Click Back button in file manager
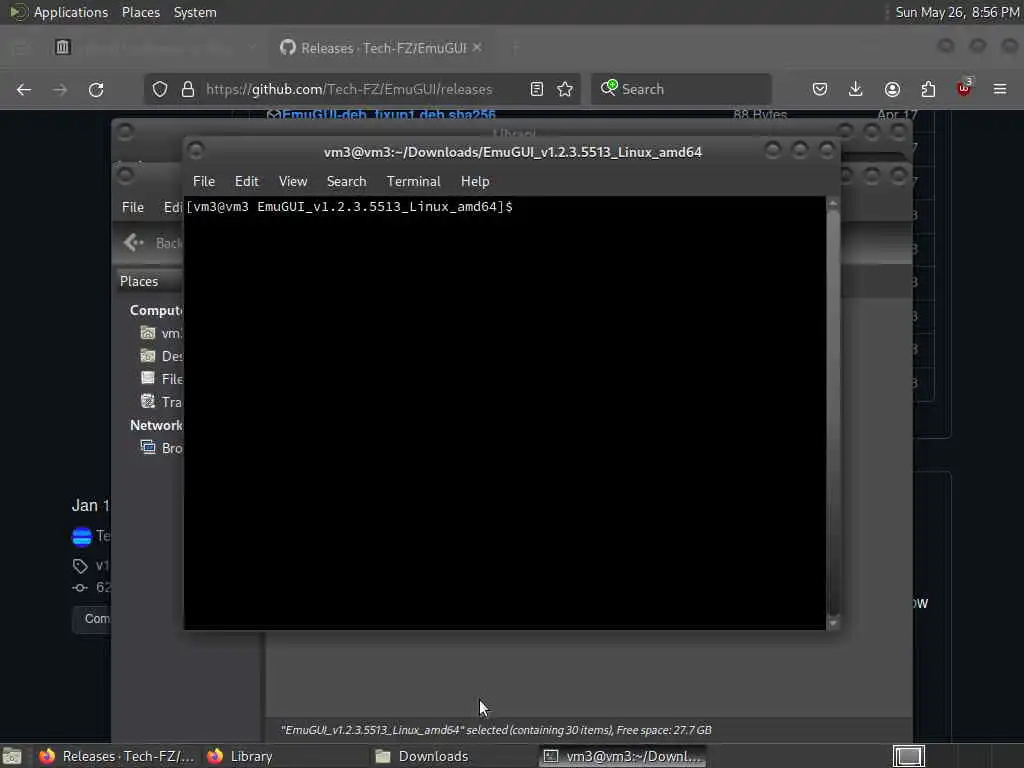The width and height of the screenshot is (1024, 768). 152,243
